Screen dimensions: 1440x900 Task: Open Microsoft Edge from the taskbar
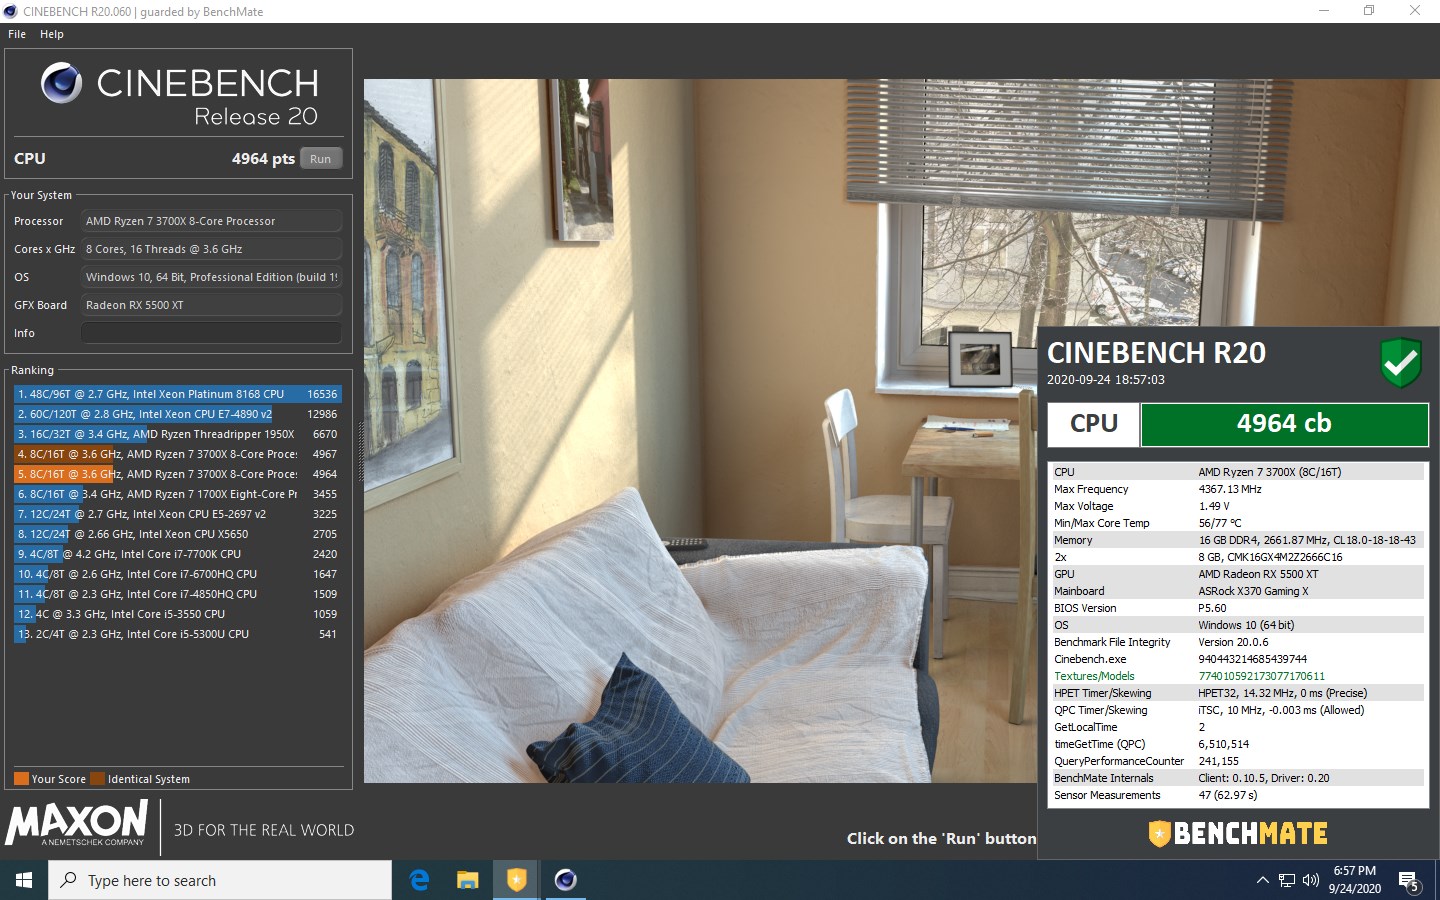point(420,880)
